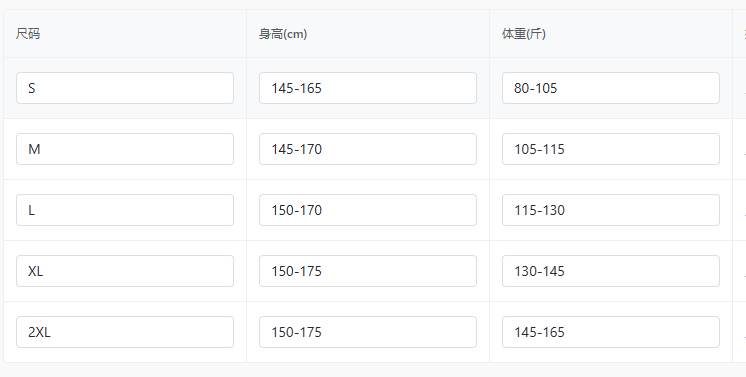Select weight field with value 105-115
The height and width of the screenshot is (377, 746).
(611, 149)
